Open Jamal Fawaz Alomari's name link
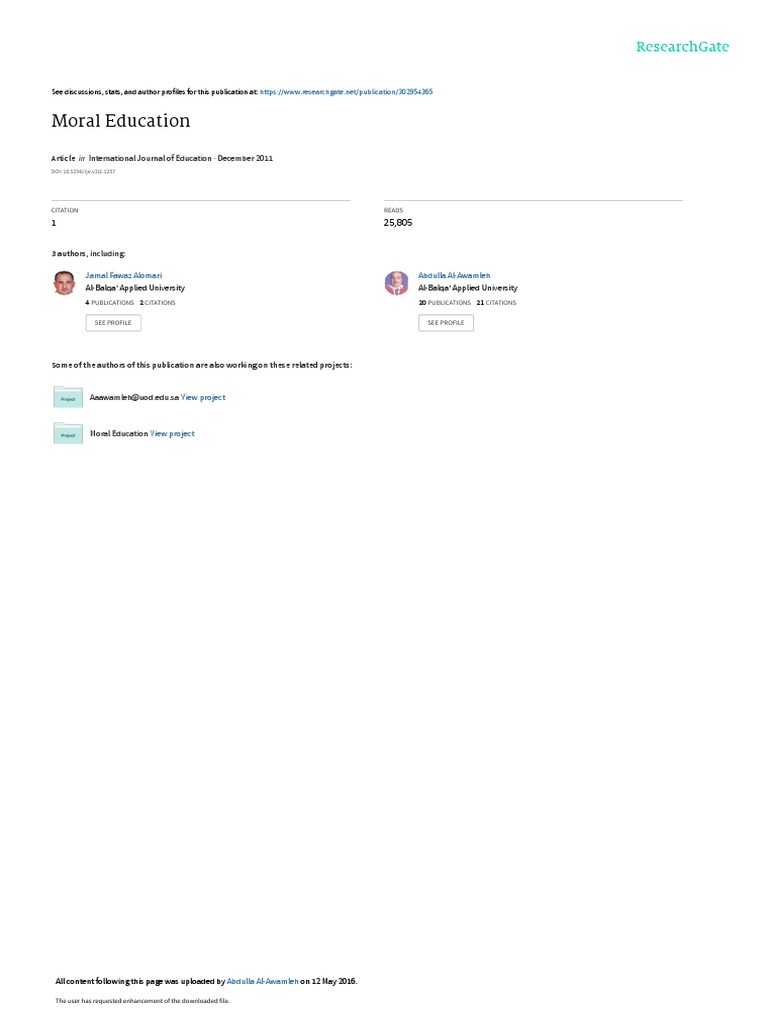The height and width of the screenshot is (1024, 768). point(123,276)
